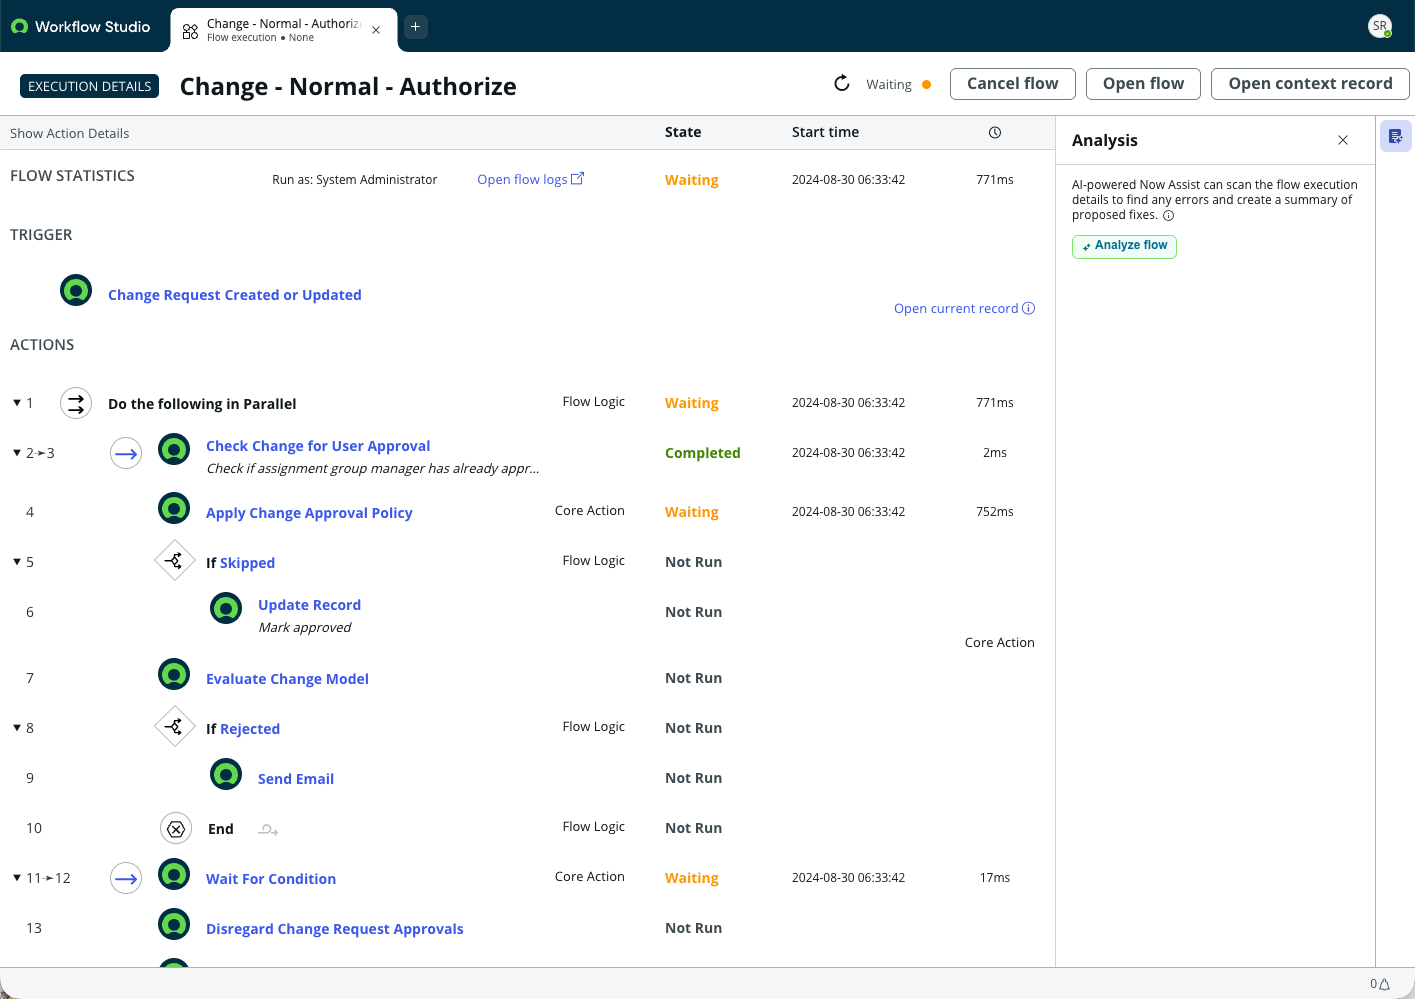Image resolution: width=1415 pixels, height=999 pixels.
Task: Click the go-to arrow icon beside End
Action: [268, 830]
